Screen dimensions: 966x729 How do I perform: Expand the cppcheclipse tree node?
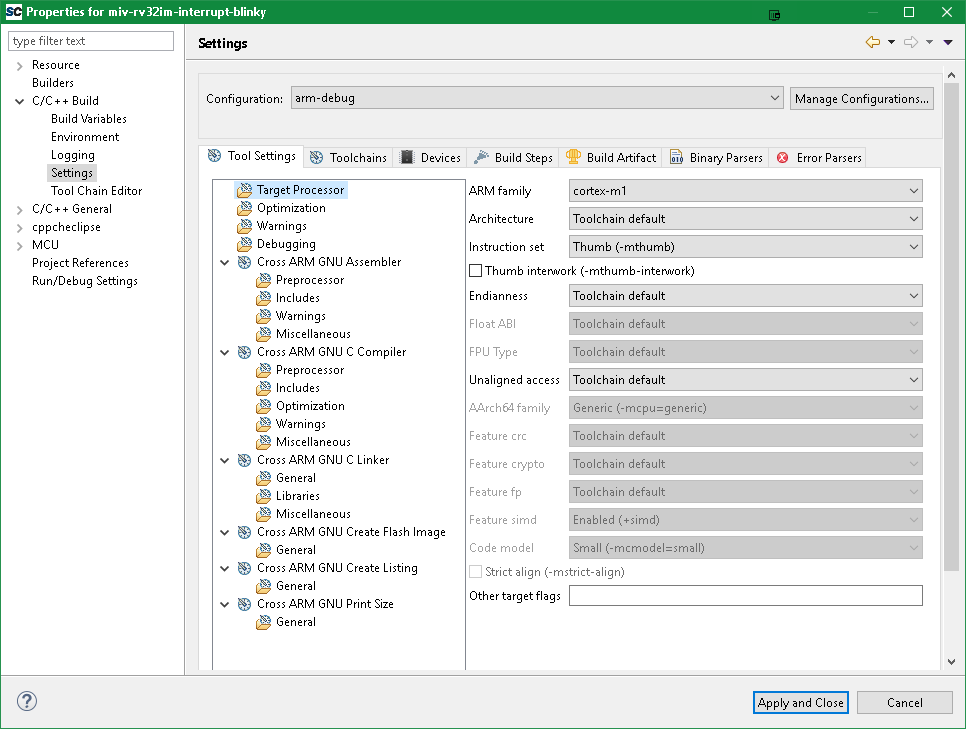tap(20, 227)
